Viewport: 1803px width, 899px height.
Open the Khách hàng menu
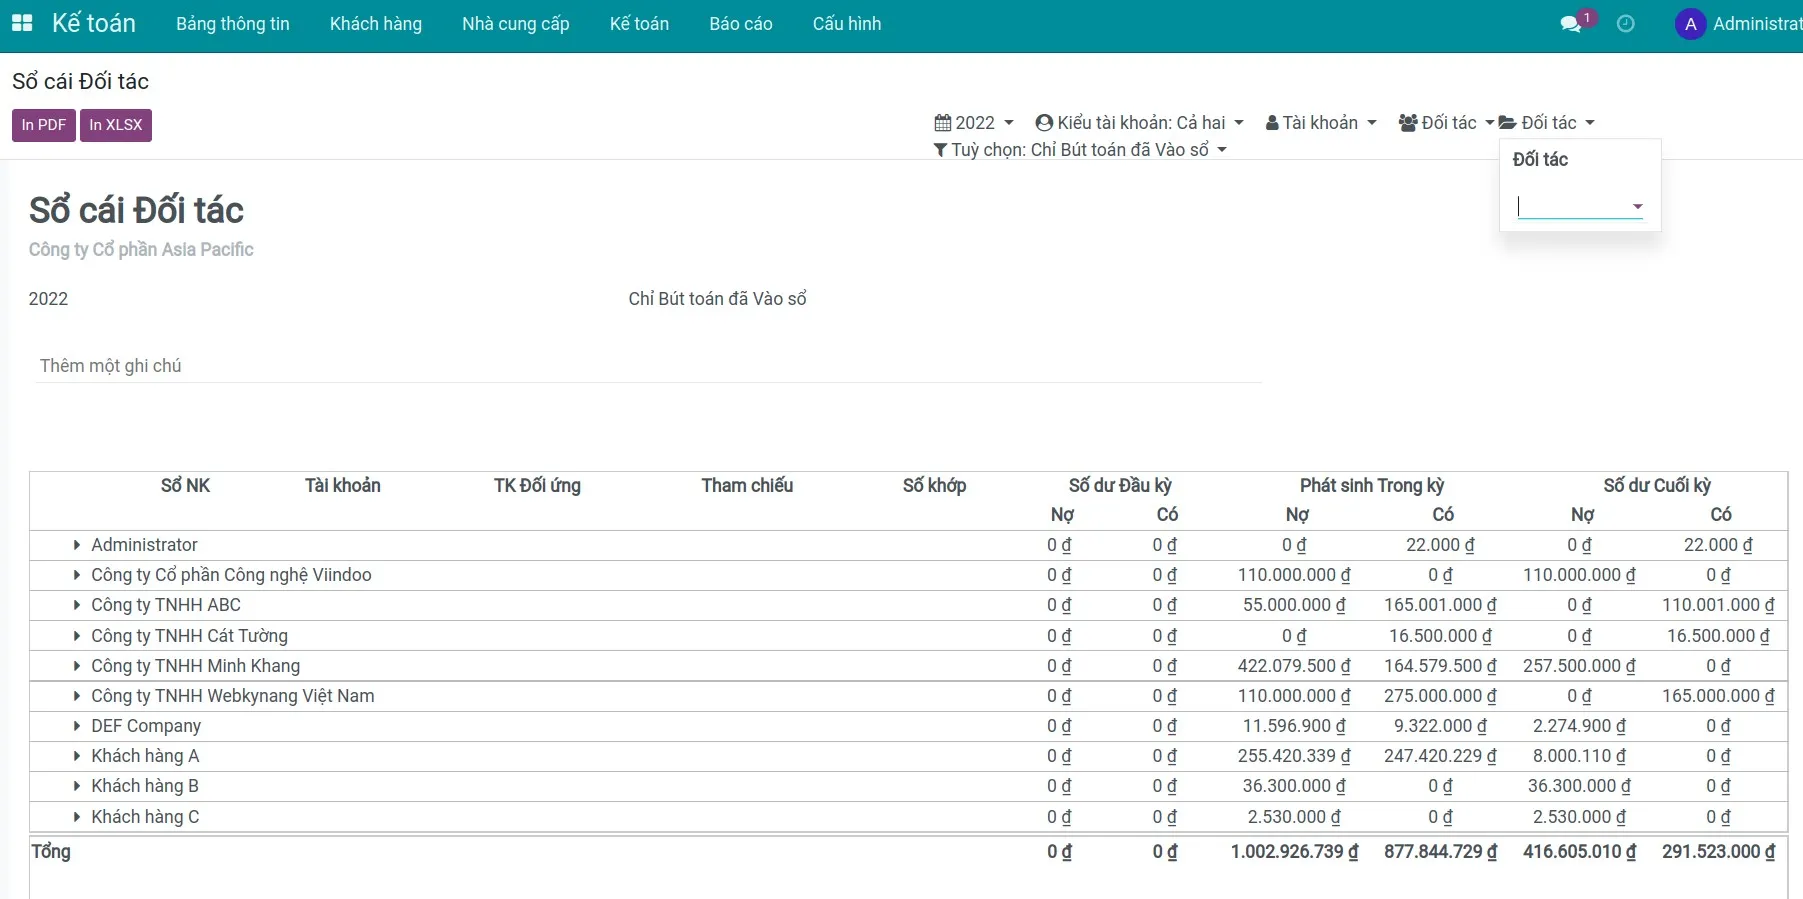[376, 24]
